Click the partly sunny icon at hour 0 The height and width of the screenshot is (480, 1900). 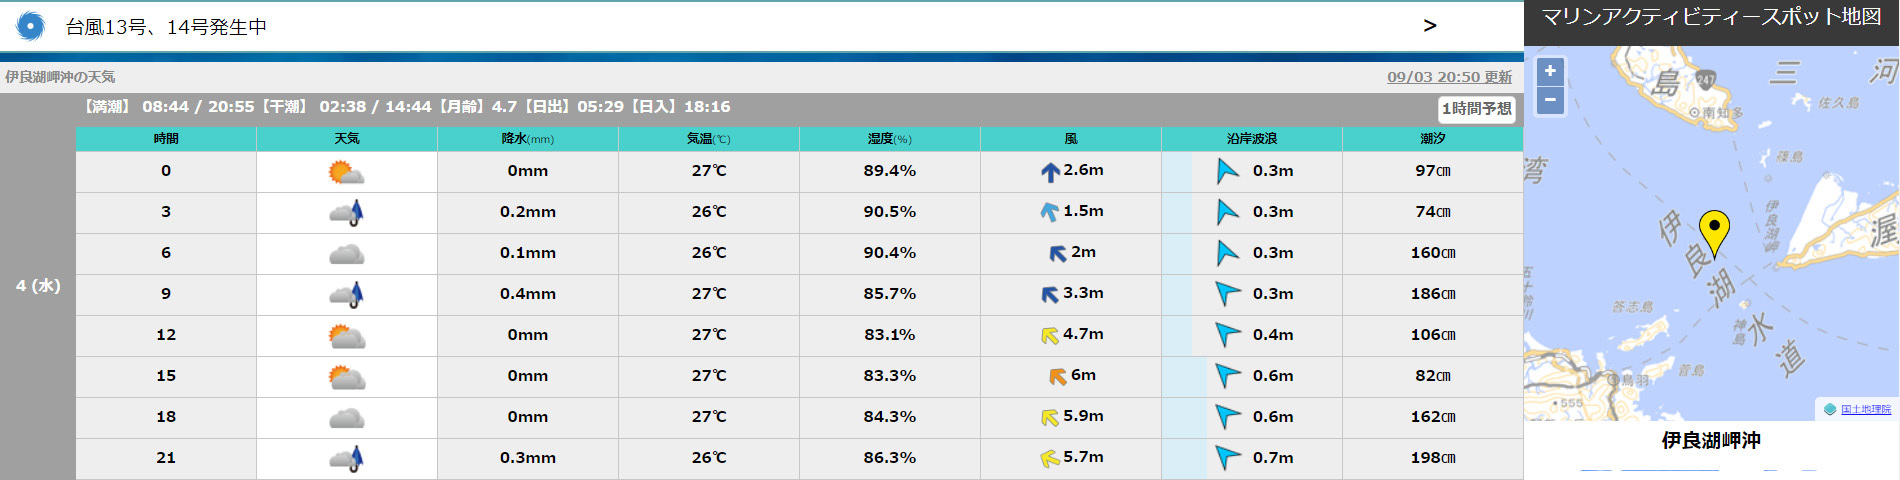tap(346, 172)
